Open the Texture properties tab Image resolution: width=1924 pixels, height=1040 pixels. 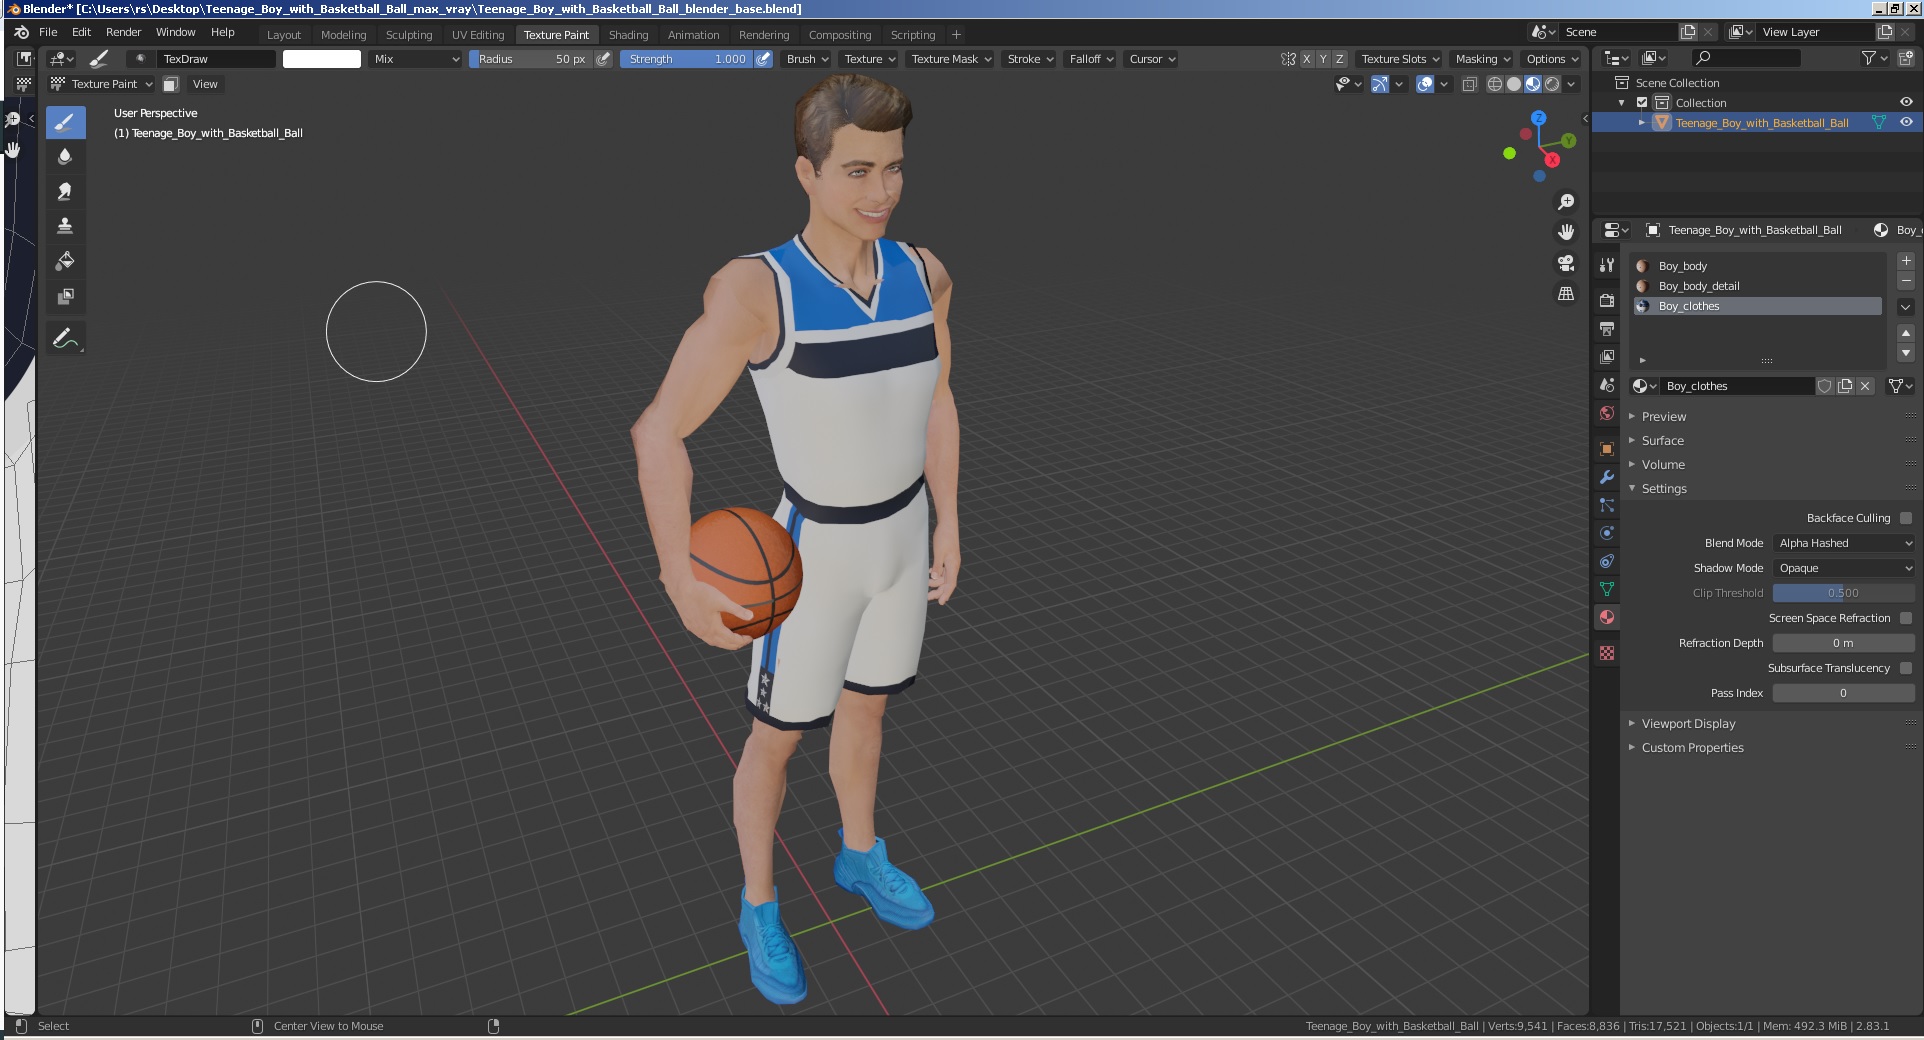[x=1607, y=653]
